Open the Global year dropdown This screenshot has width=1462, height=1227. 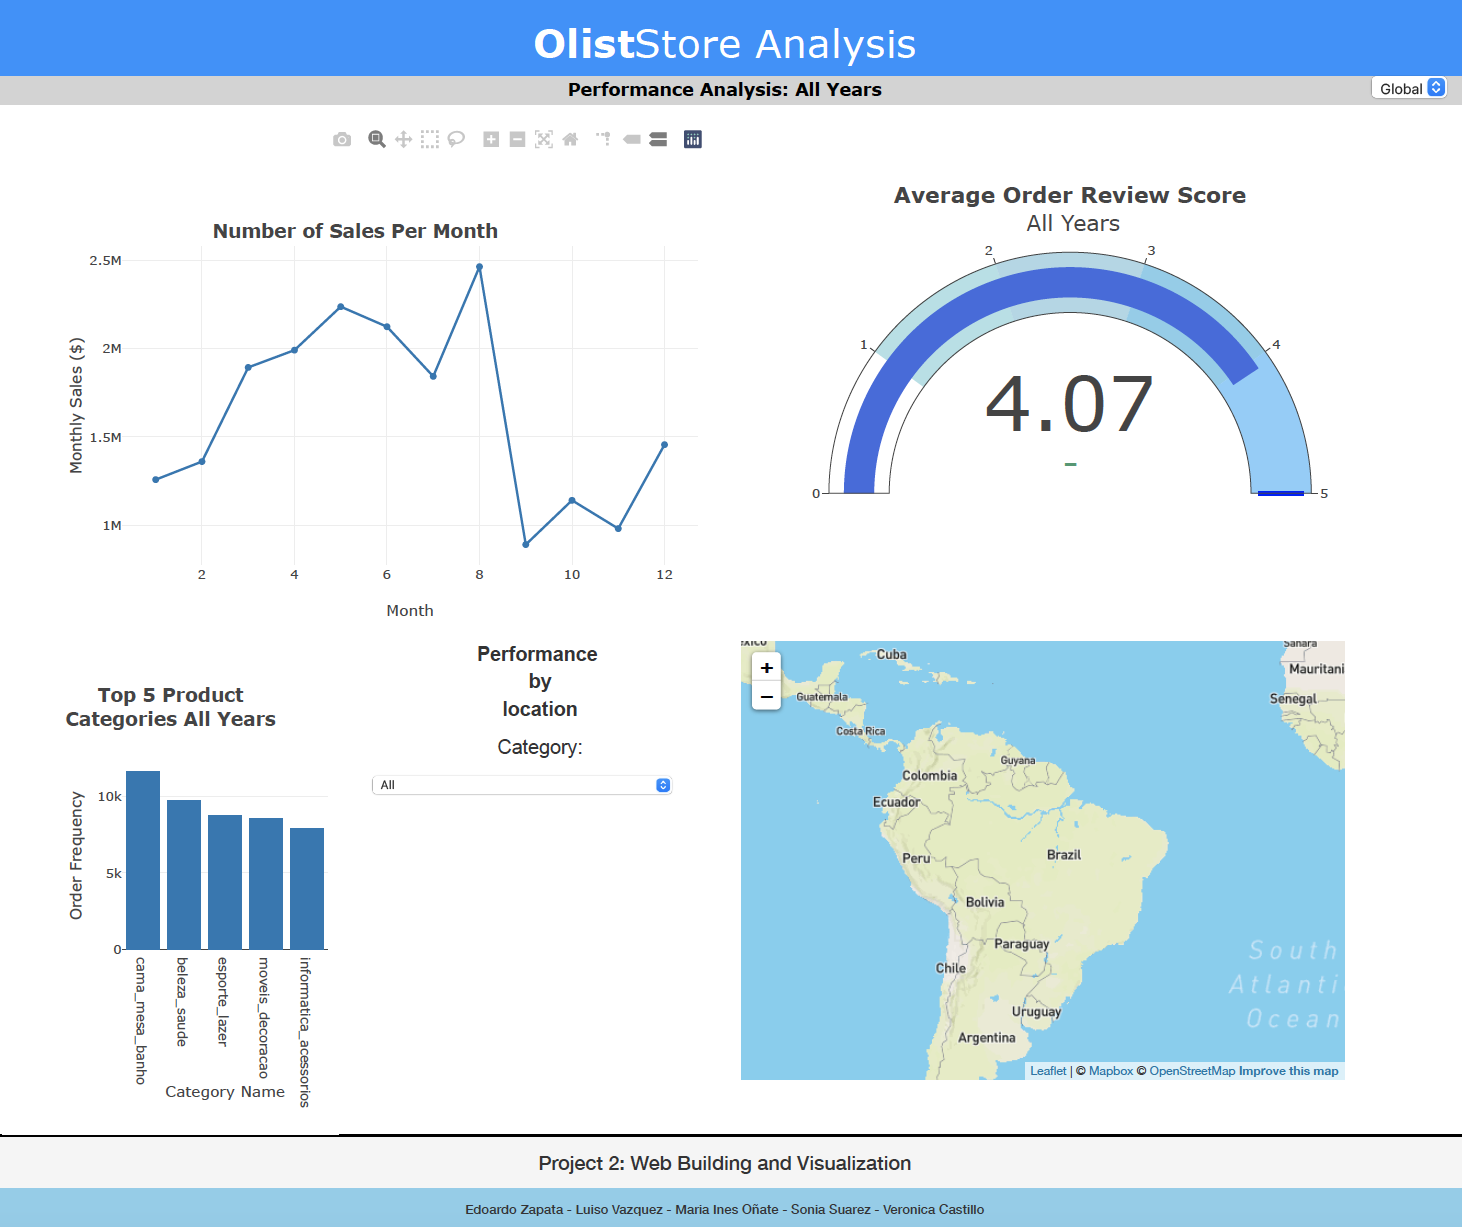[x=1409, y=88]
